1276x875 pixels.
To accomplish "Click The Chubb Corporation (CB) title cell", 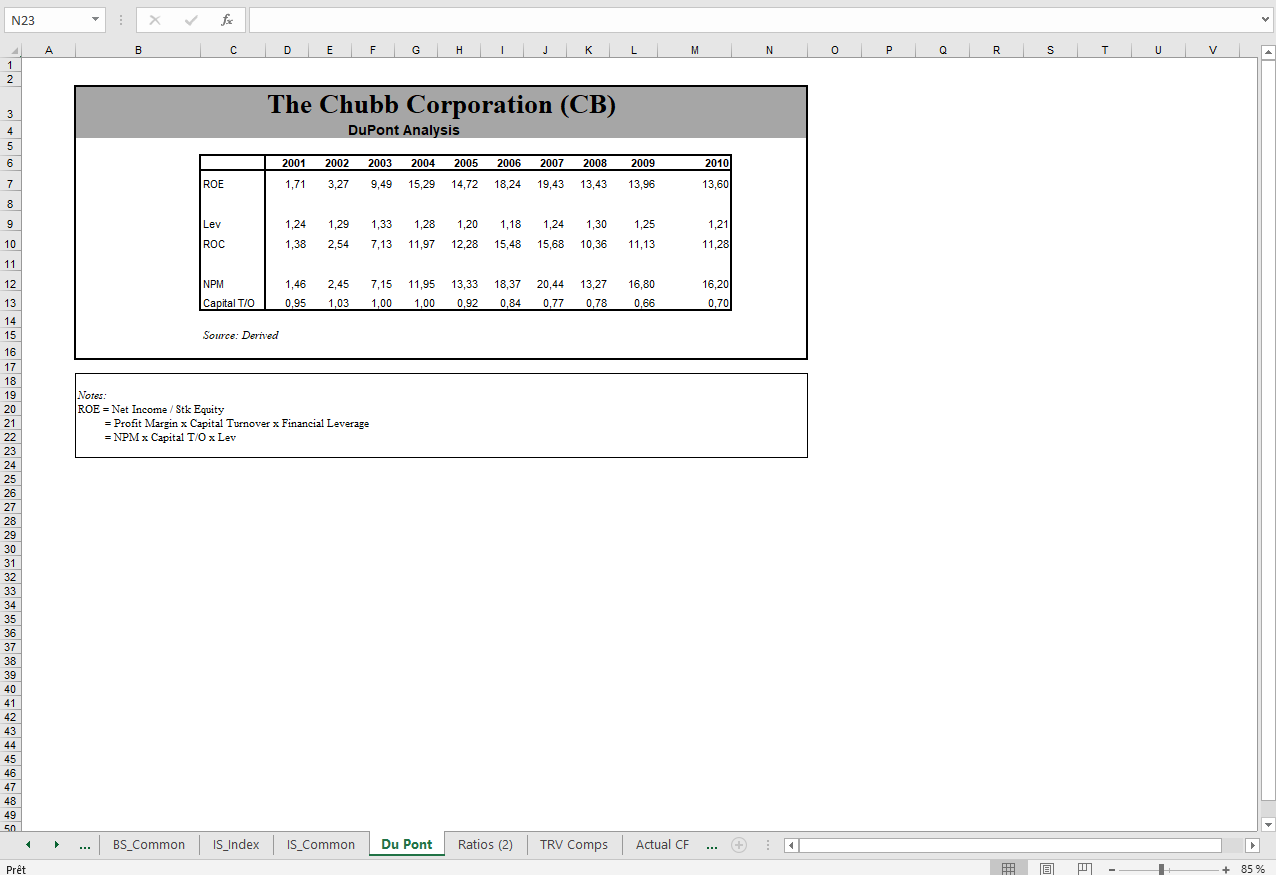I will click(441, 104).
